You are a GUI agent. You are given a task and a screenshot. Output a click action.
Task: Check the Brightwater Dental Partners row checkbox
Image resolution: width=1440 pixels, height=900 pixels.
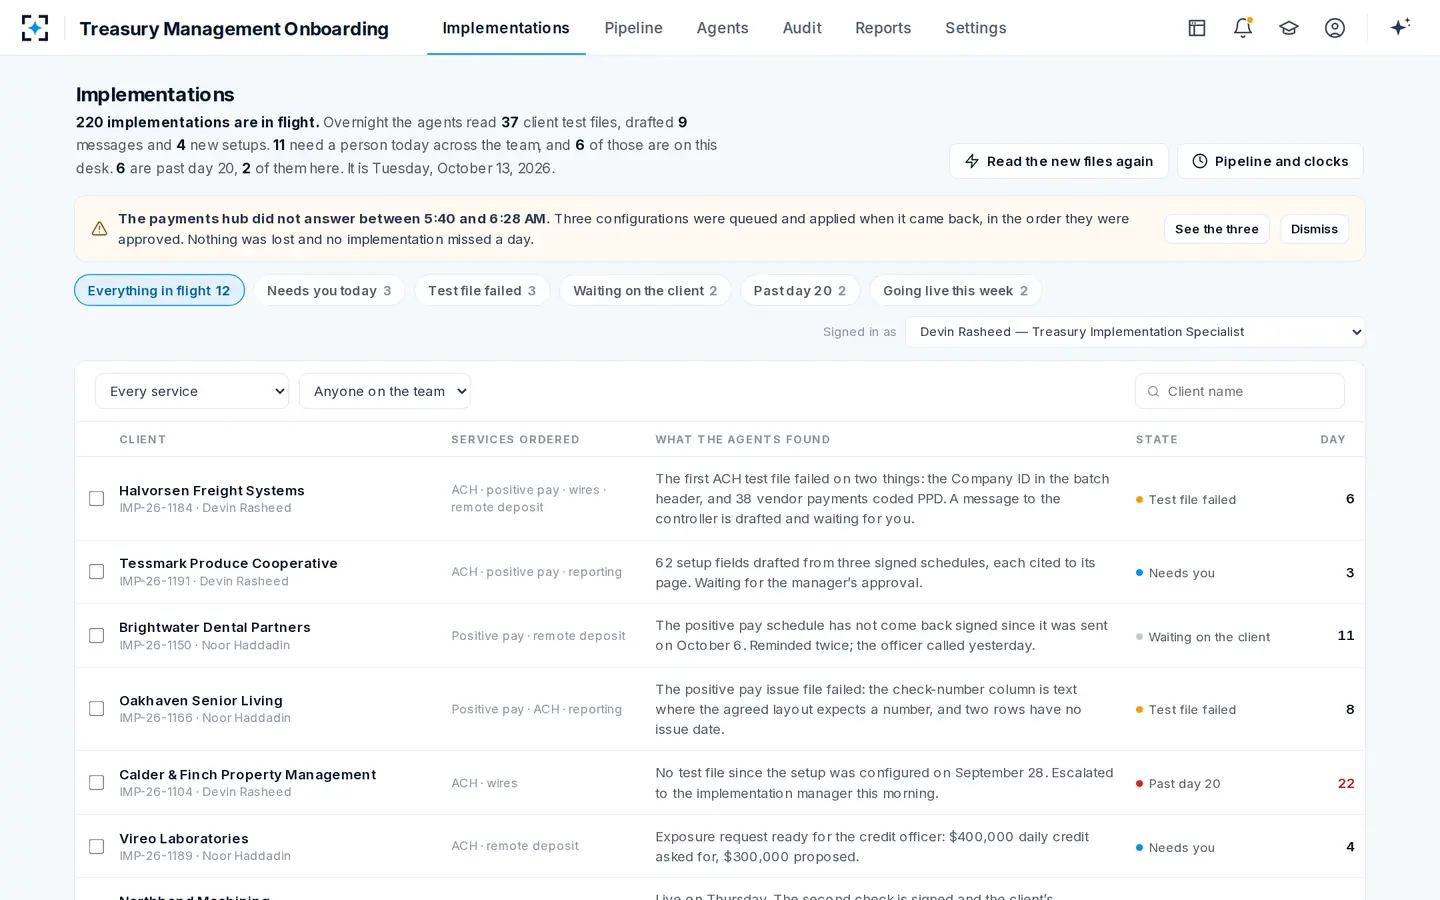[97, 636]
